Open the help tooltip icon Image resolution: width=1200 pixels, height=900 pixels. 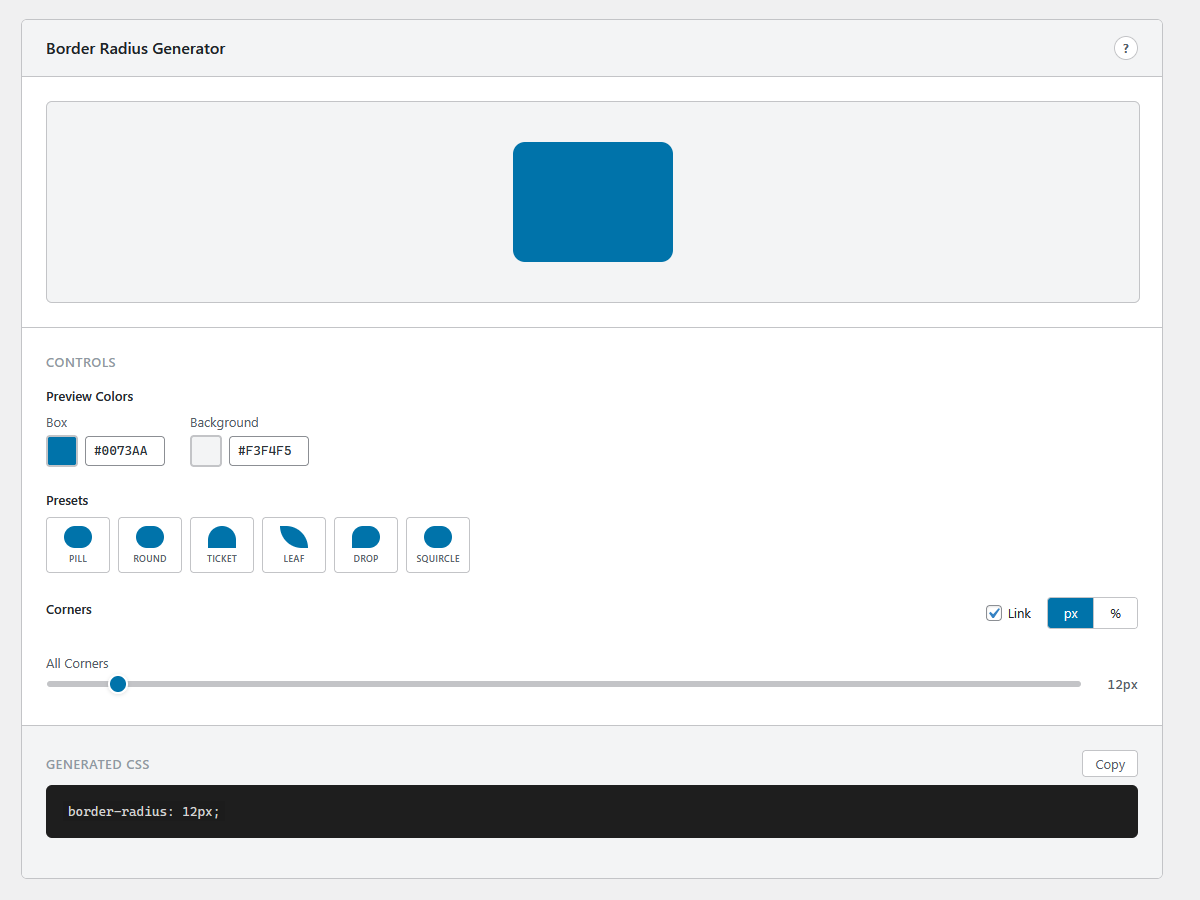[x=1126, y=47]
